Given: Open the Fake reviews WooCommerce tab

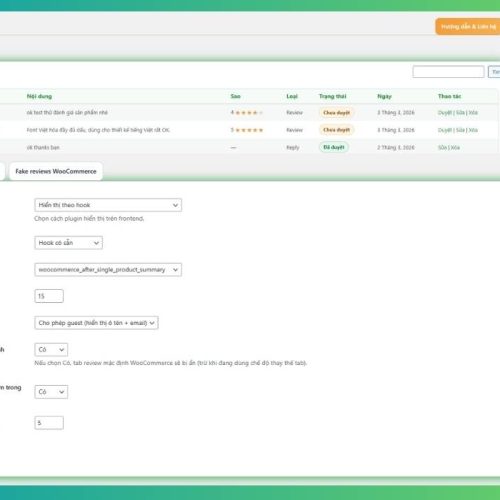Looking at the screenshot, I should pos(56,171).
